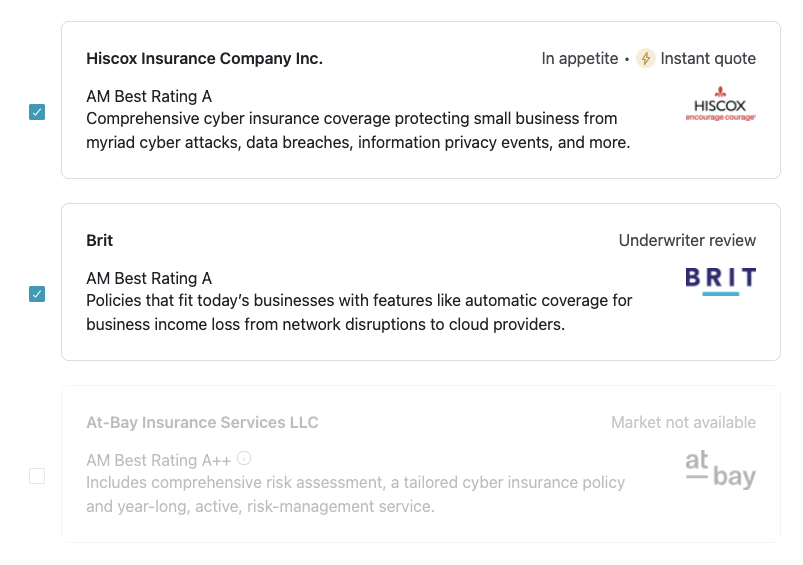Viewport: 803px width, 565px height.
Task: Click the At-Bay Insurance Services LLC title
Action: 202,422
